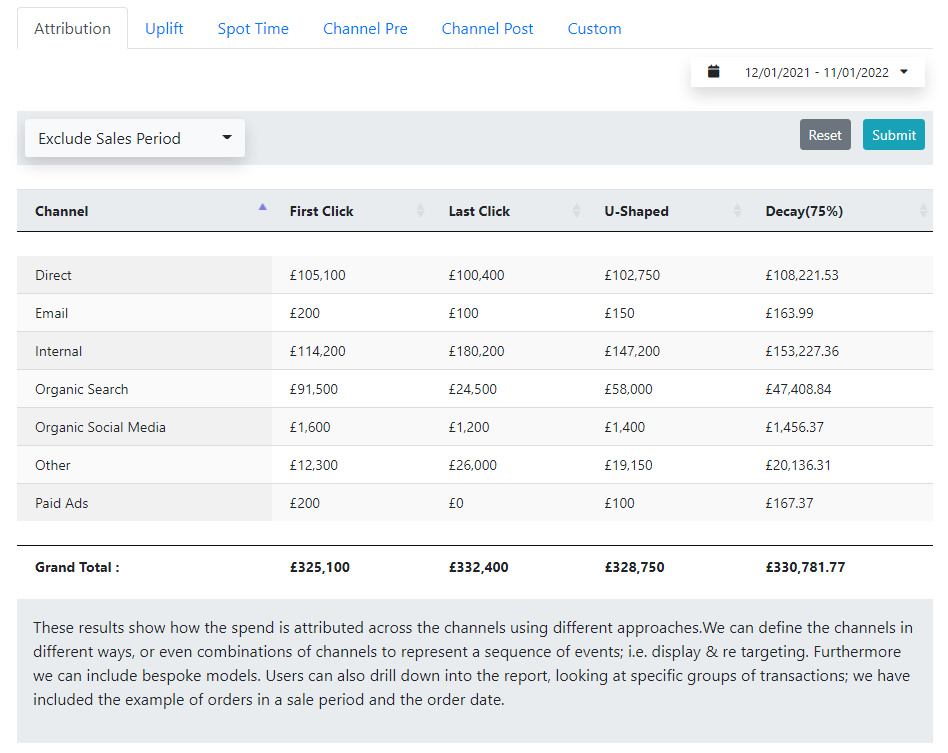Open date range 12/01/2021 - 11/01/2022 picker
Image resolution: width=948 pixels, height=753 pixels.
click(808, 72)
